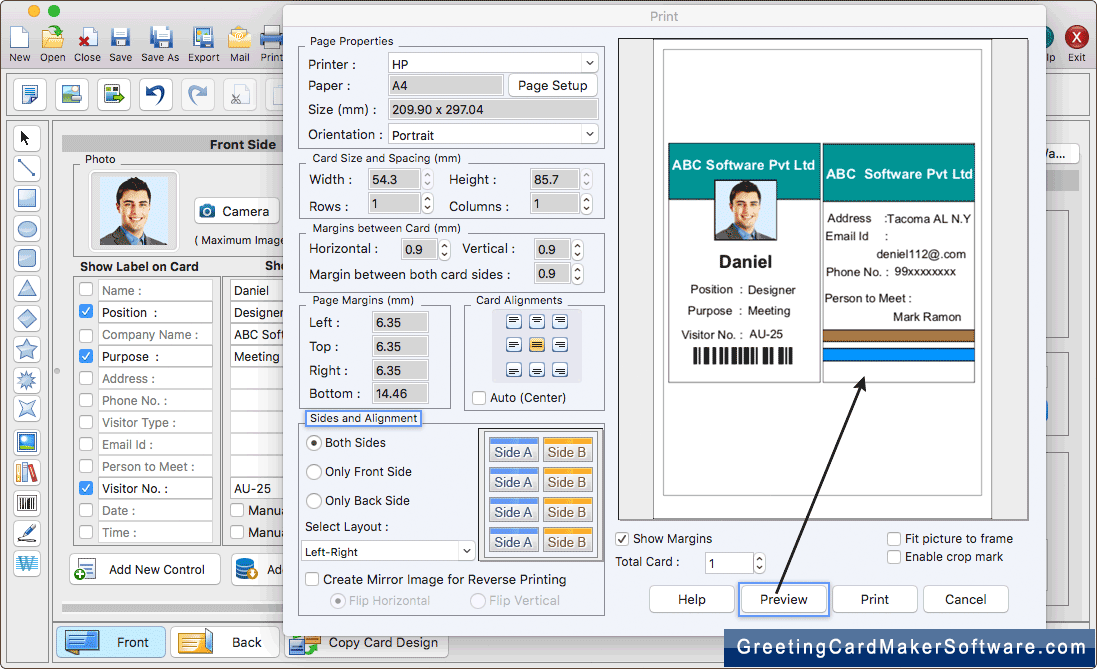1097x669 pixels.
Task: Enable the Company Name checkbox
Action: point(86,334)
